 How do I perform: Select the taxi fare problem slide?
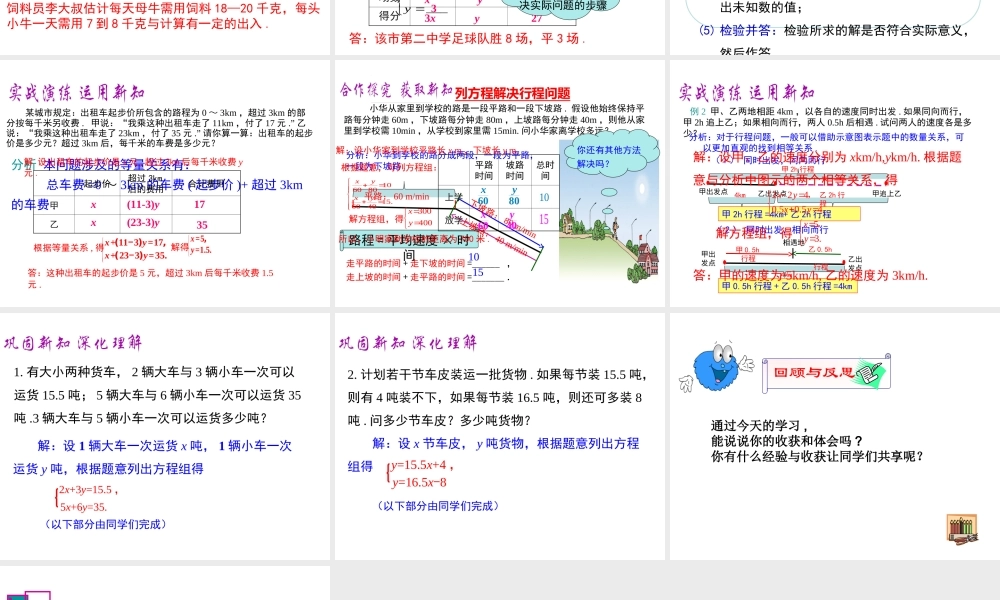pyautogui.click(x=165, y=184)
